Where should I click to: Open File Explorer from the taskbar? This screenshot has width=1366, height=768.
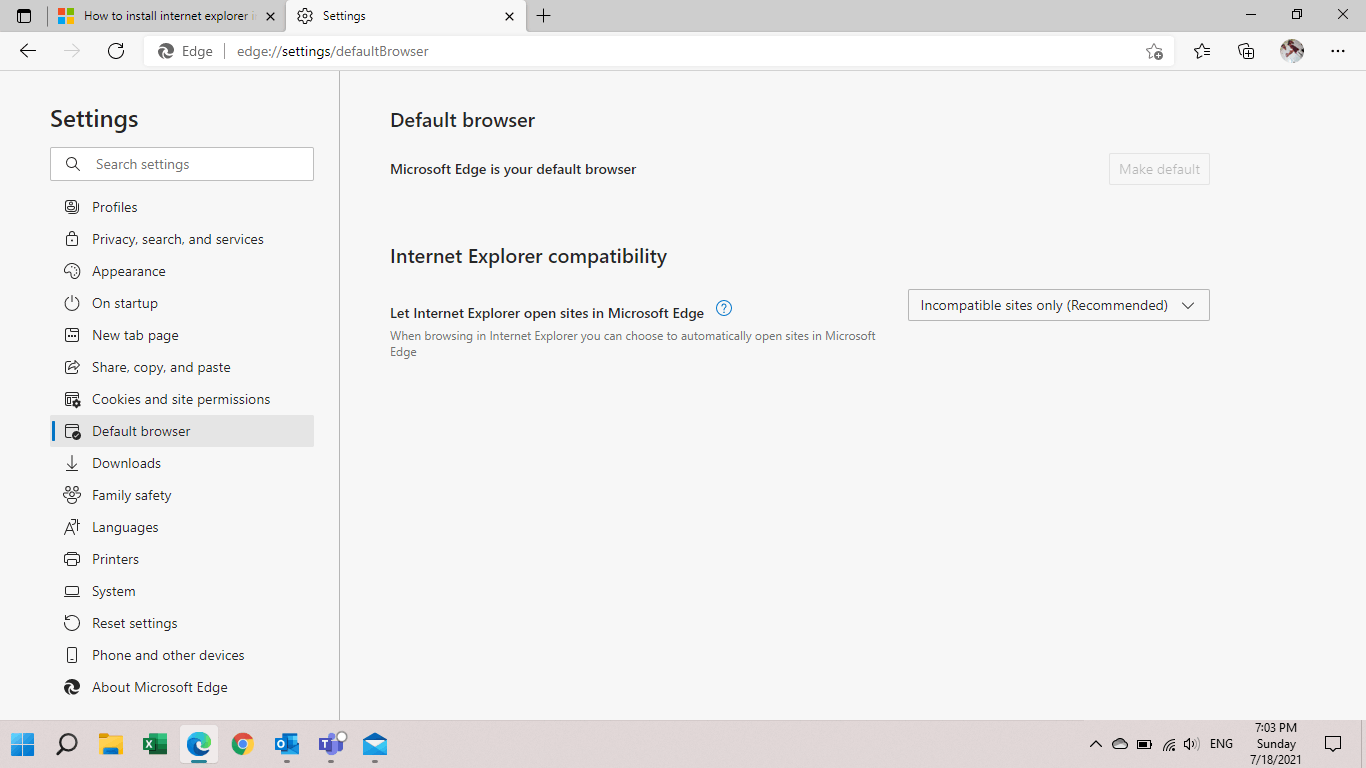(110, 744)
